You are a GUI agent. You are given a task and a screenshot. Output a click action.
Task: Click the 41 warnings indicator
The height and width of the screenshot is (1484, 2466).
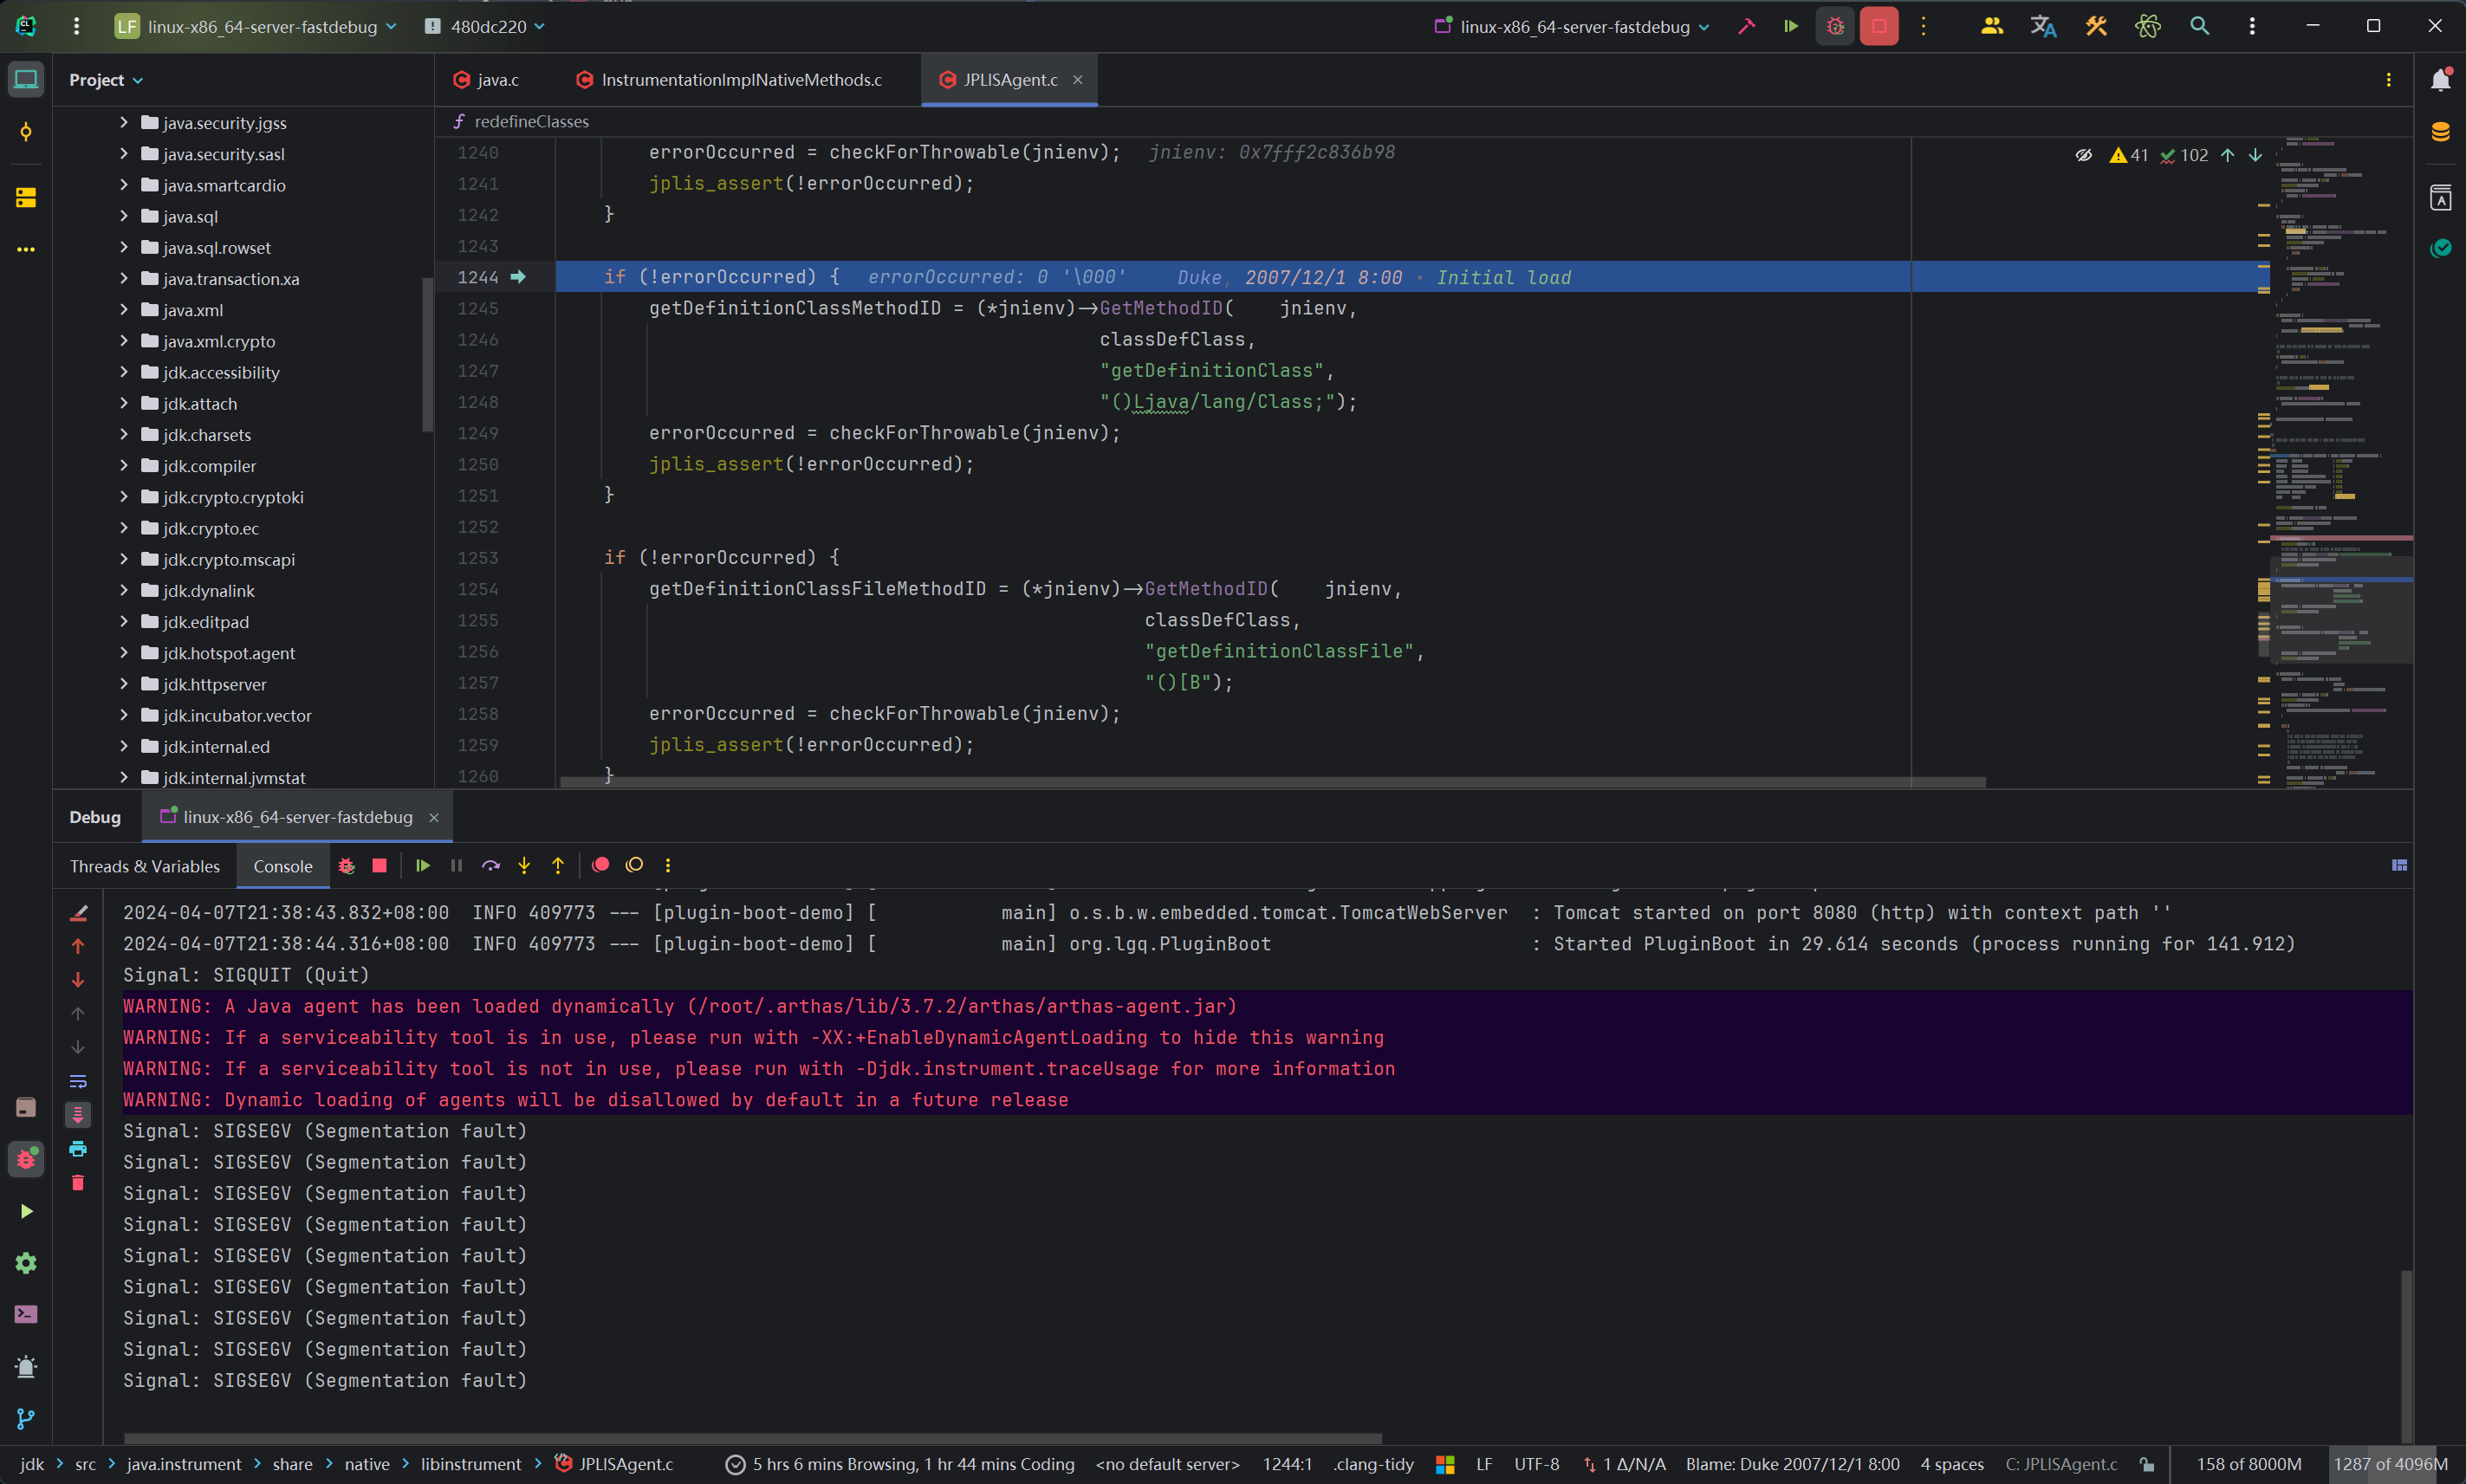tap(2129, 155)
